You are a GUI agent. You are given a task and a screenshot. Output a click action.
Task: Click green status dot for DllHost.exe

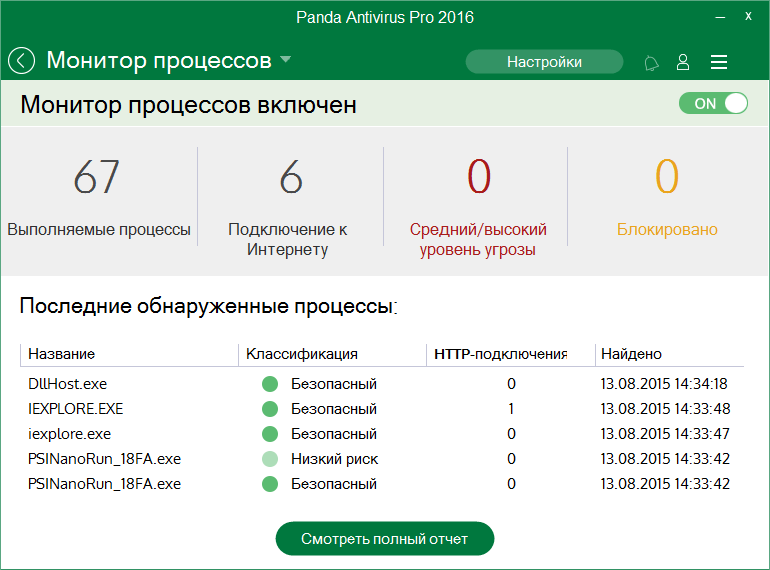[x=270, y=384]
